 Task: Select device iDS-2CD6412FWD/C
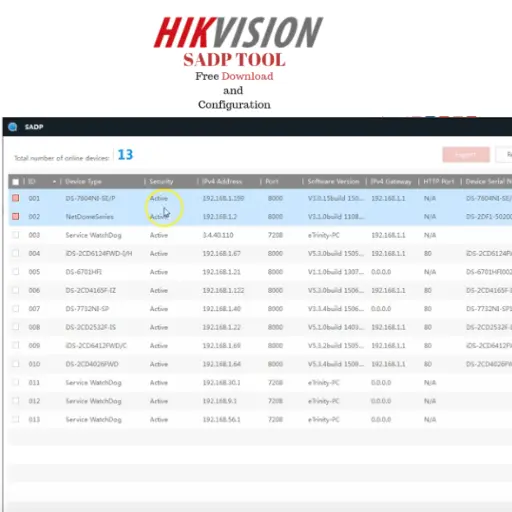(x=96, y=346)
